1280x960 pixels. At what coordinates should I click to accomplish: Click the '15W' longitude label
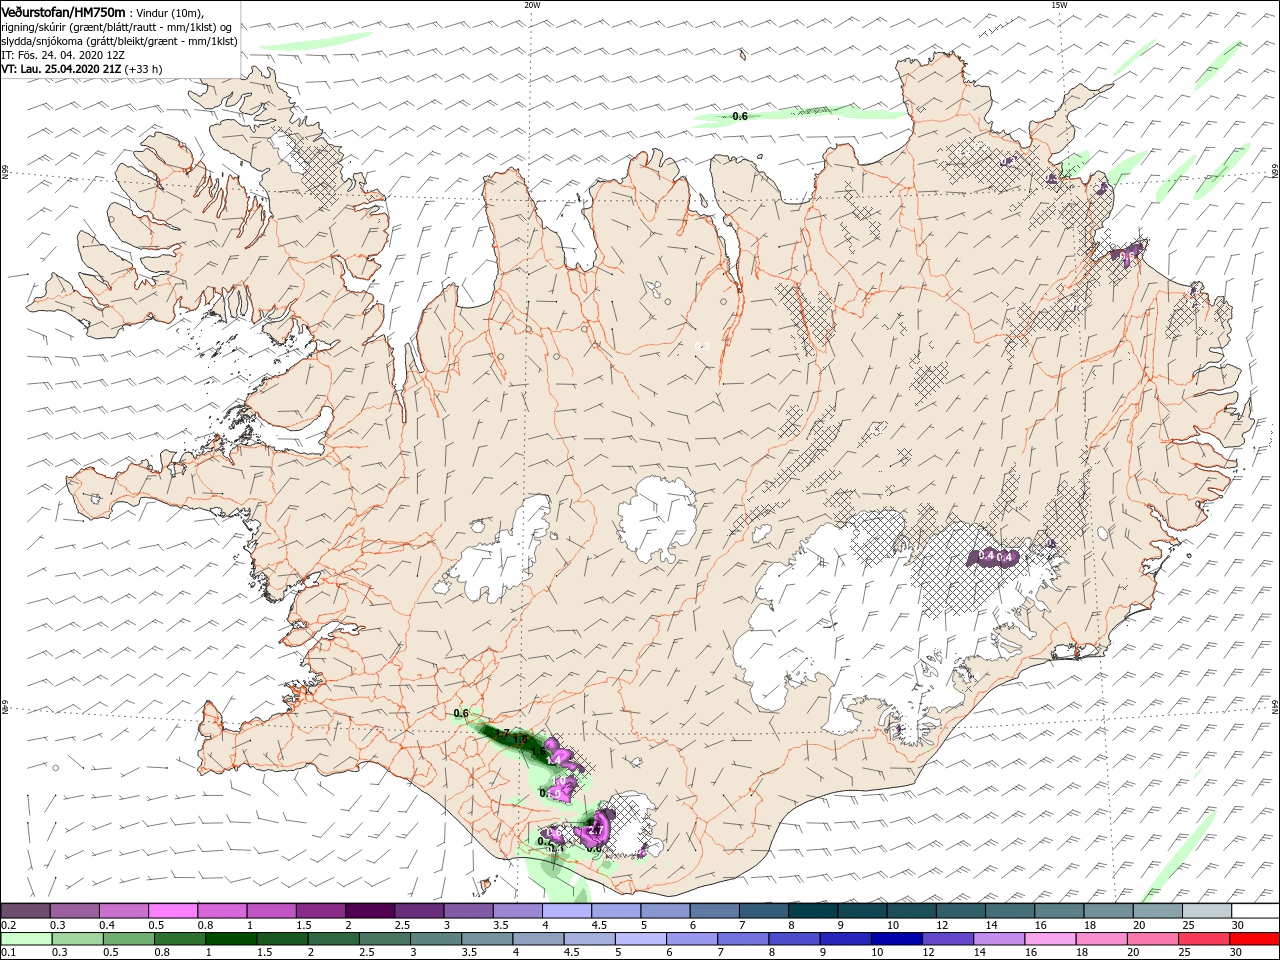pos(1058,5)
